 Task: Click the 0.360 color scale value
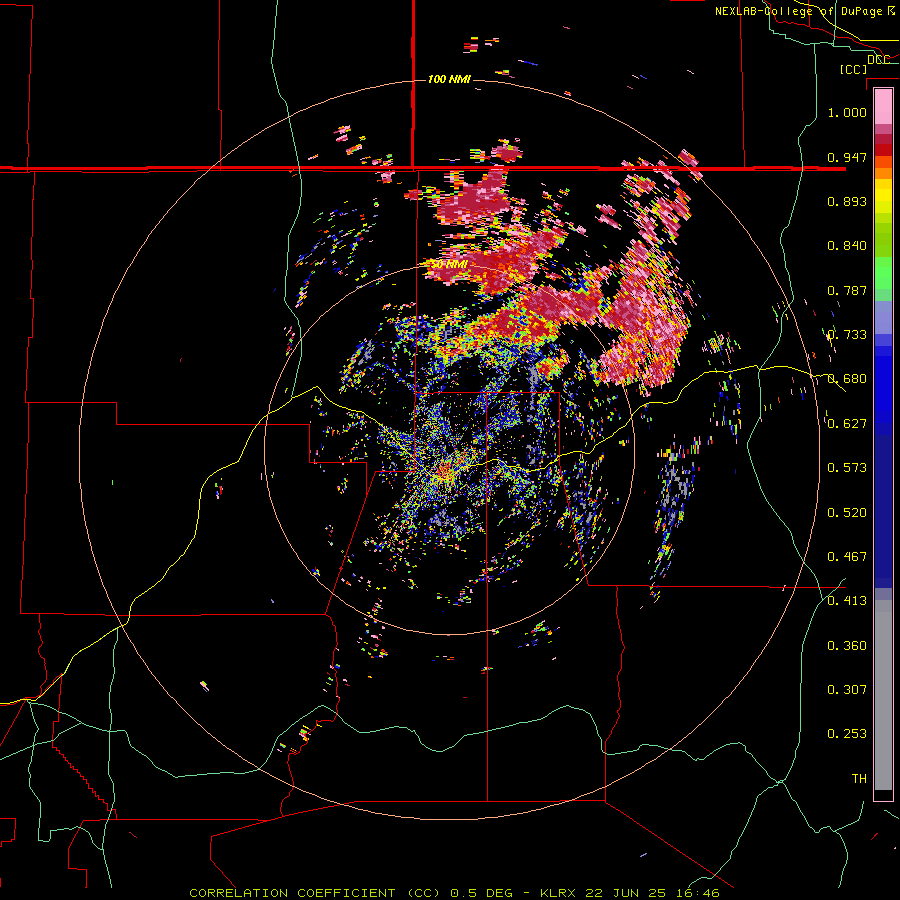[847, 646]
